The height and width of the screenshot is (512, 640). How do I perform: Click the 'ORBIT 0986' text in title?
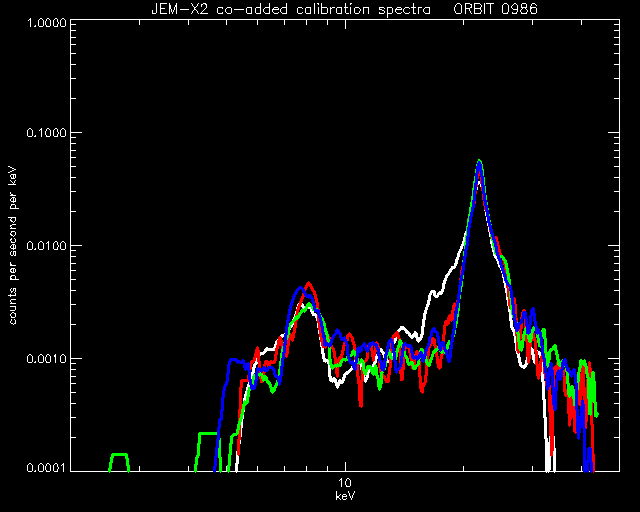coord(496,9)
